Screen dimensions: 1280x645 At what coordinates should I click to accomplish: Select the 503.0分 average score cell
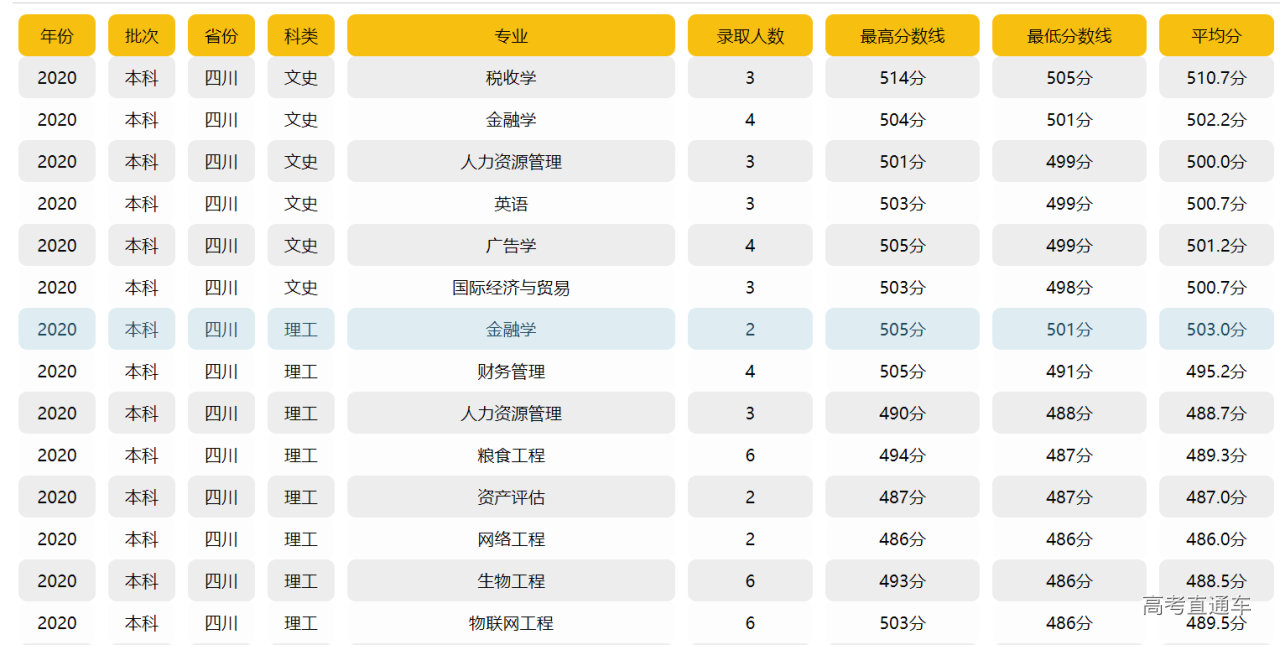click(1216, 329)
